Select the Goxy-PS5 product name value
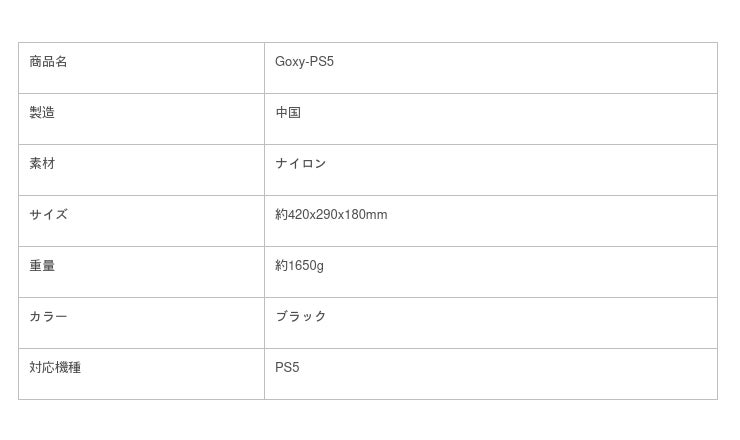The width and height of the screenshot is (740, 440). pos(304,62)
